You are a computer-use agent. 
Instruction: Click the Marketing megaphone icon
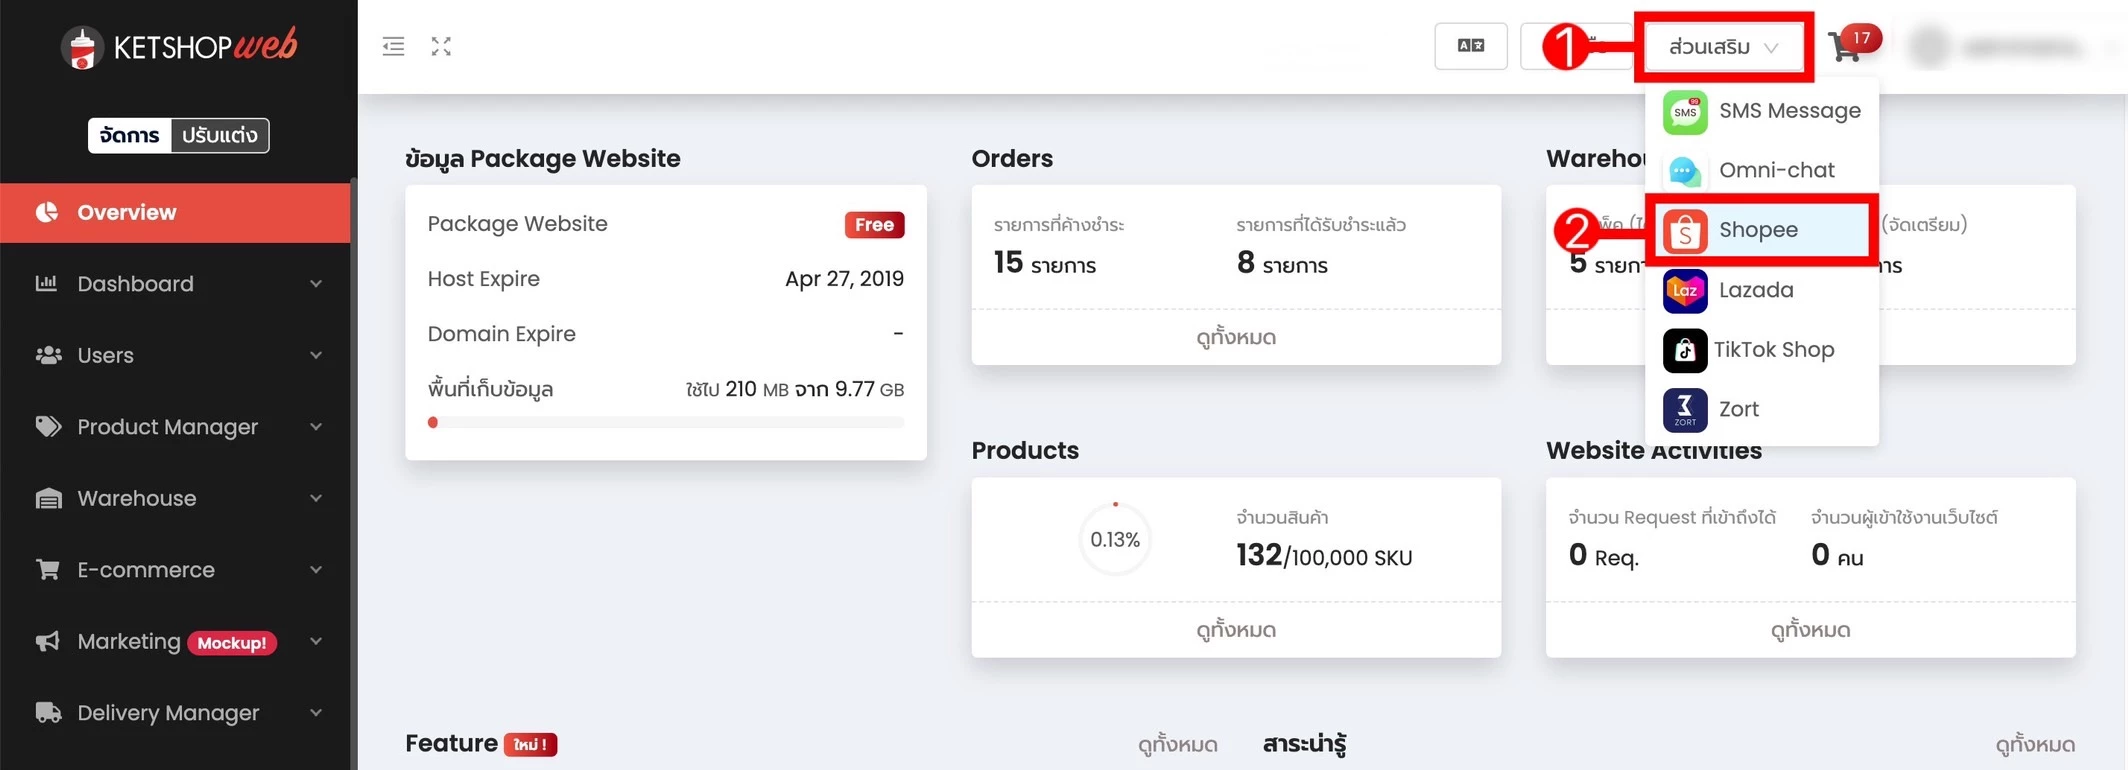[x=48, y=641]
